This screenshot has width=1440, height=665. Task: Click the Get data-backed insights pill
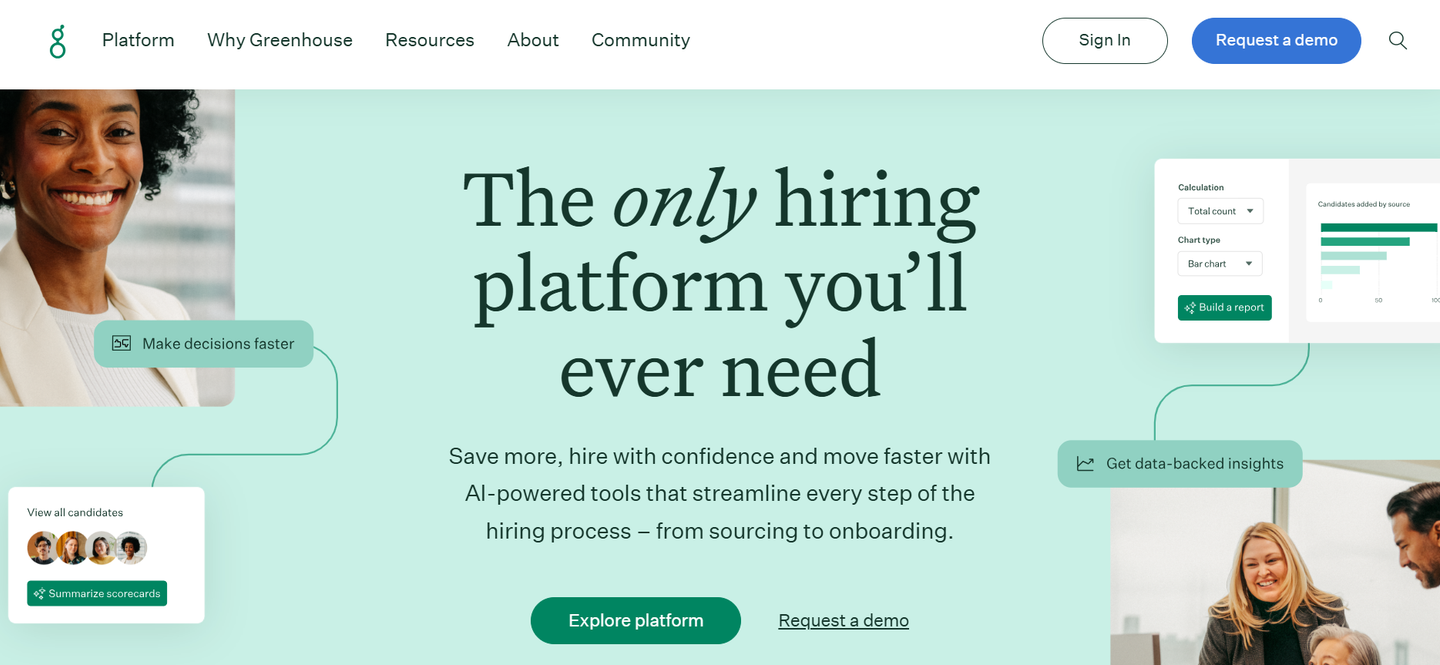(1180, 464)
